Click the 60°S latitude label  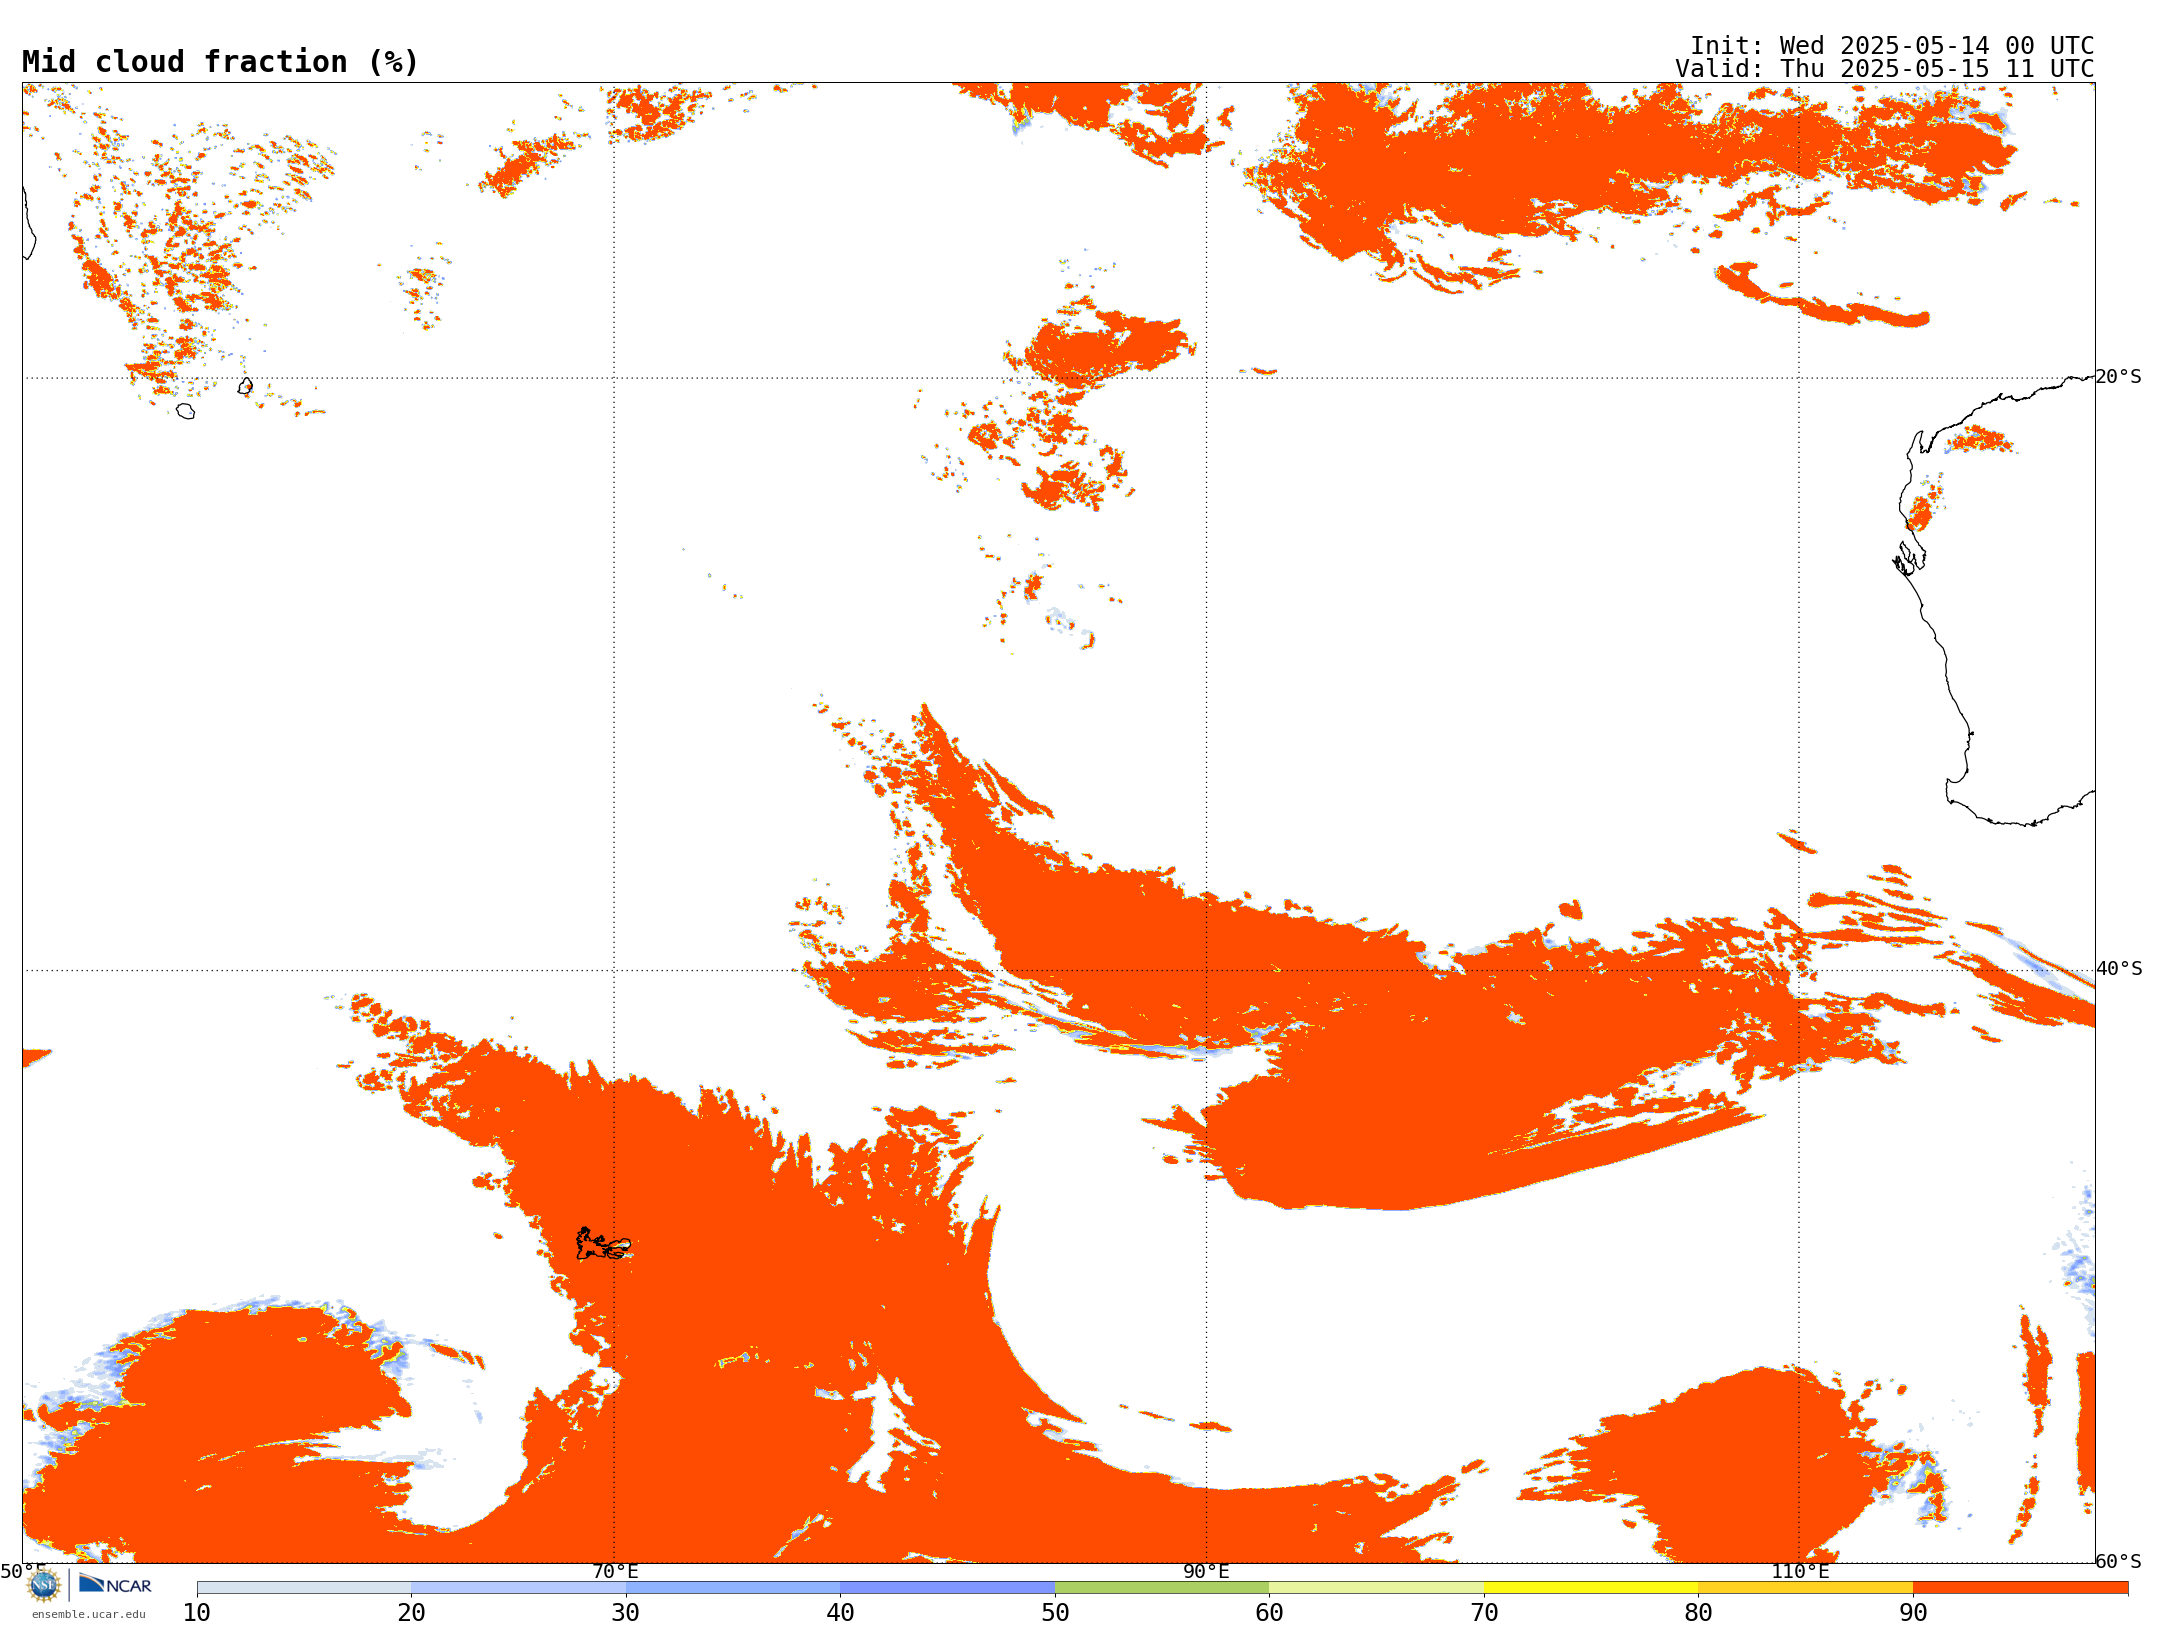click(x=2118, y=1561)
